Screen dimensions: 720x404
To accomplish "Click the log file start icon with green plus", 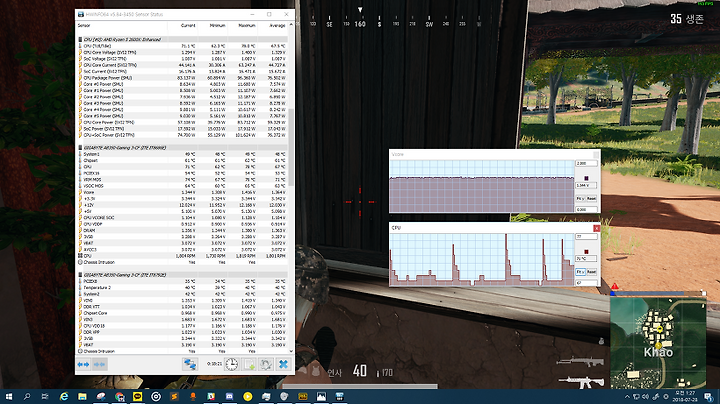I will coord(249,365).
